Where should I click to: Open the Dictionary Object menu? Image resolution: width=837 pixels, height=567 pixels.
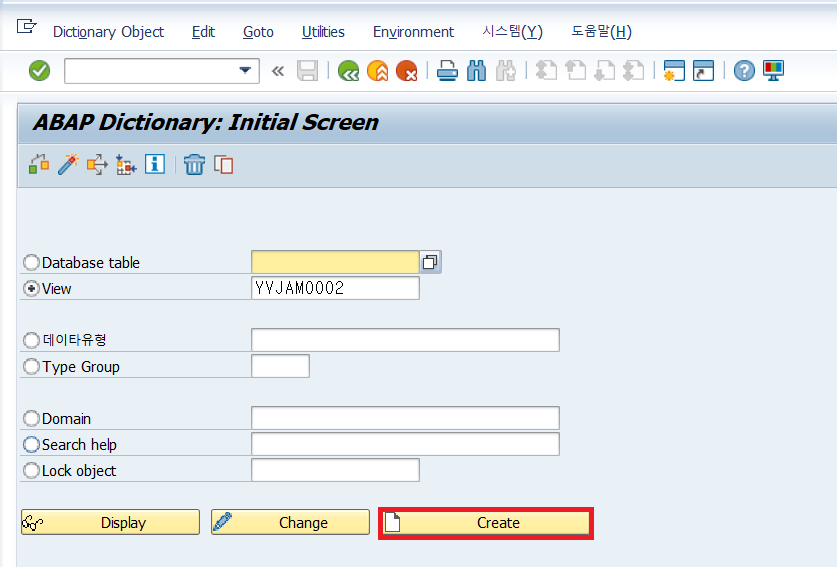pyautogui.click(x=108, y=32)
